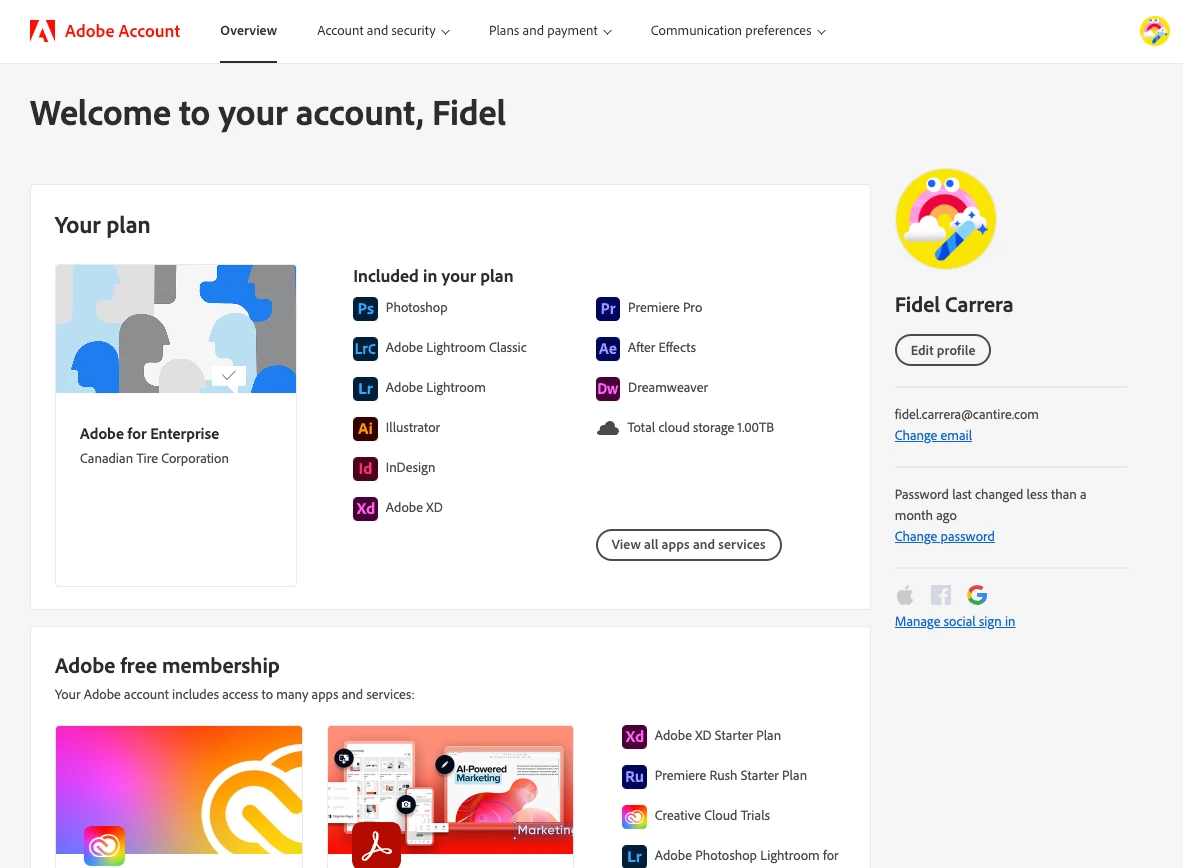Click the InDesign Id icon

click(366, 468)
